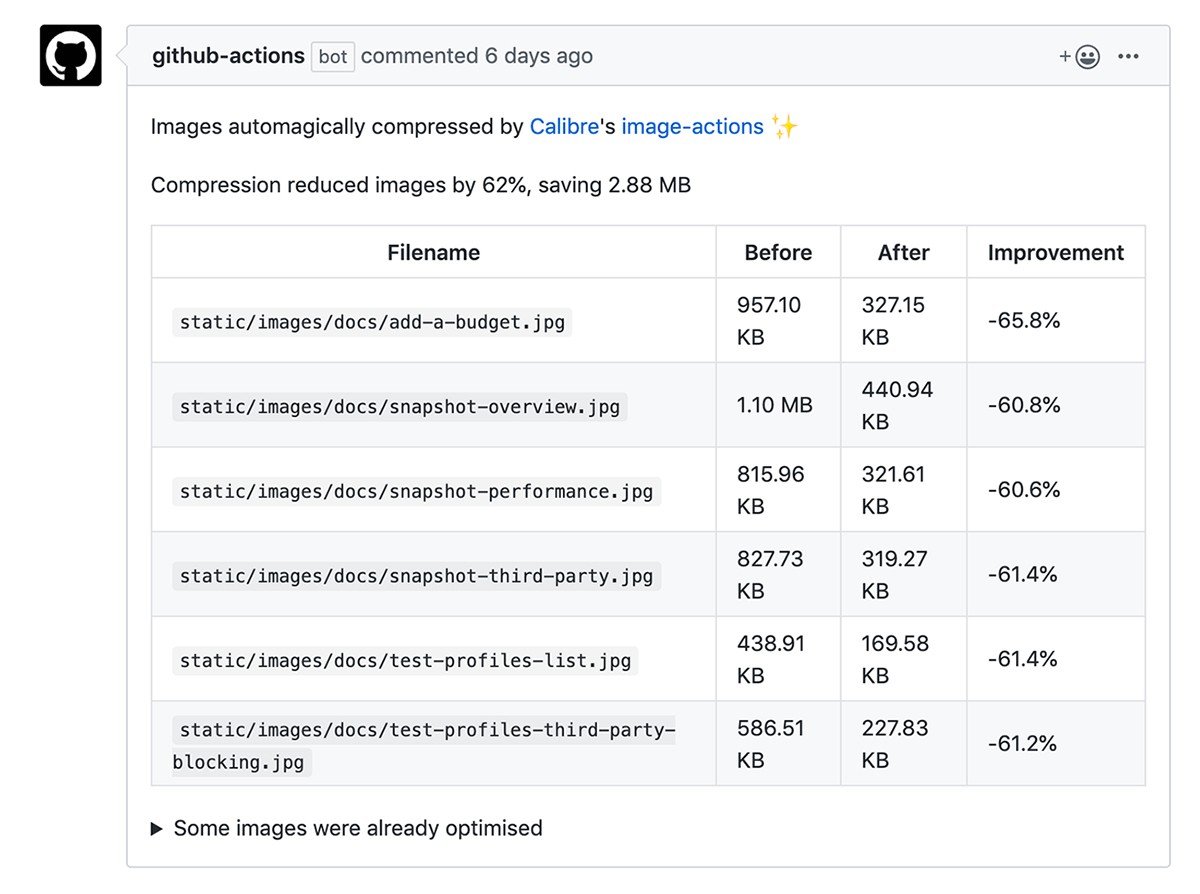1200x894 pixels.
Task: Open the Calibre link
Action: [564, 126]
